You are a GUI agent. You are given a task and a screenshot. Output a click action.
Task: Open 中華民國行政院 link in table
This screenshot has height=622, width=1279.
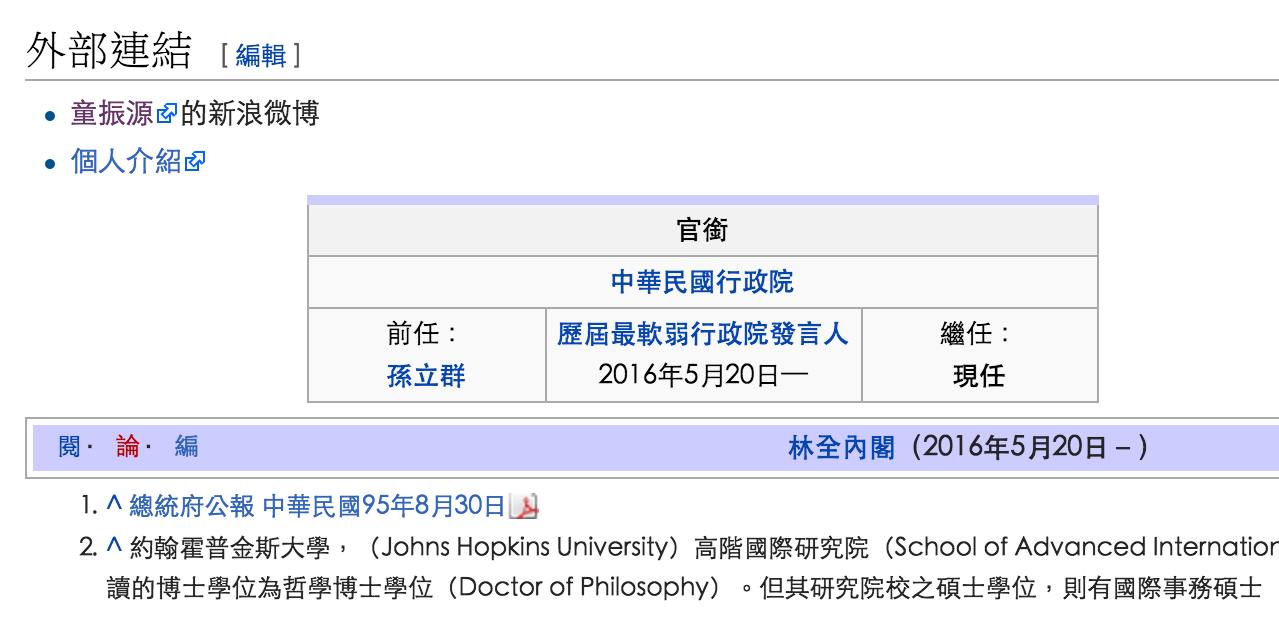click(702, 282)
